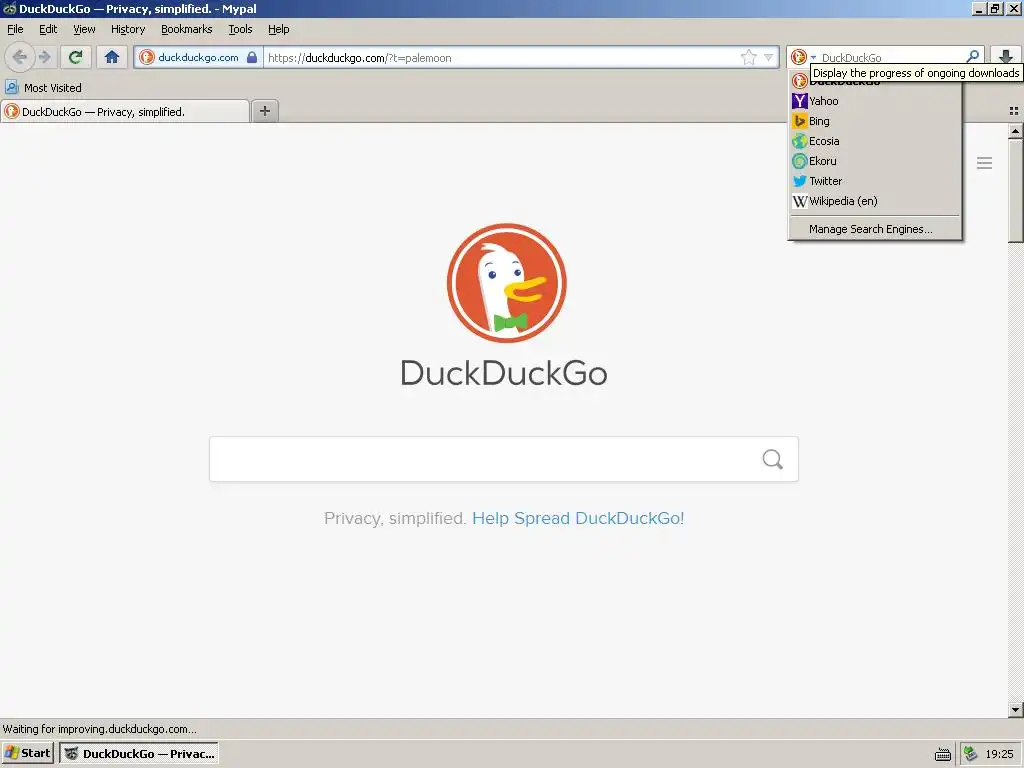Bookmark this page with the star icon

coord(748,57)
